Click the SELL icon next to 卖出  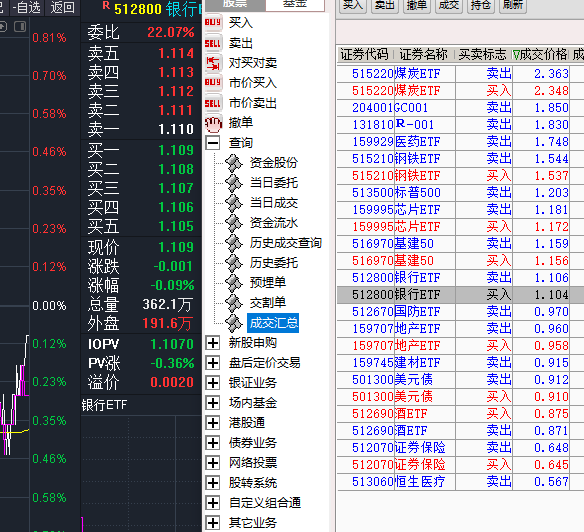coord(213,43)
